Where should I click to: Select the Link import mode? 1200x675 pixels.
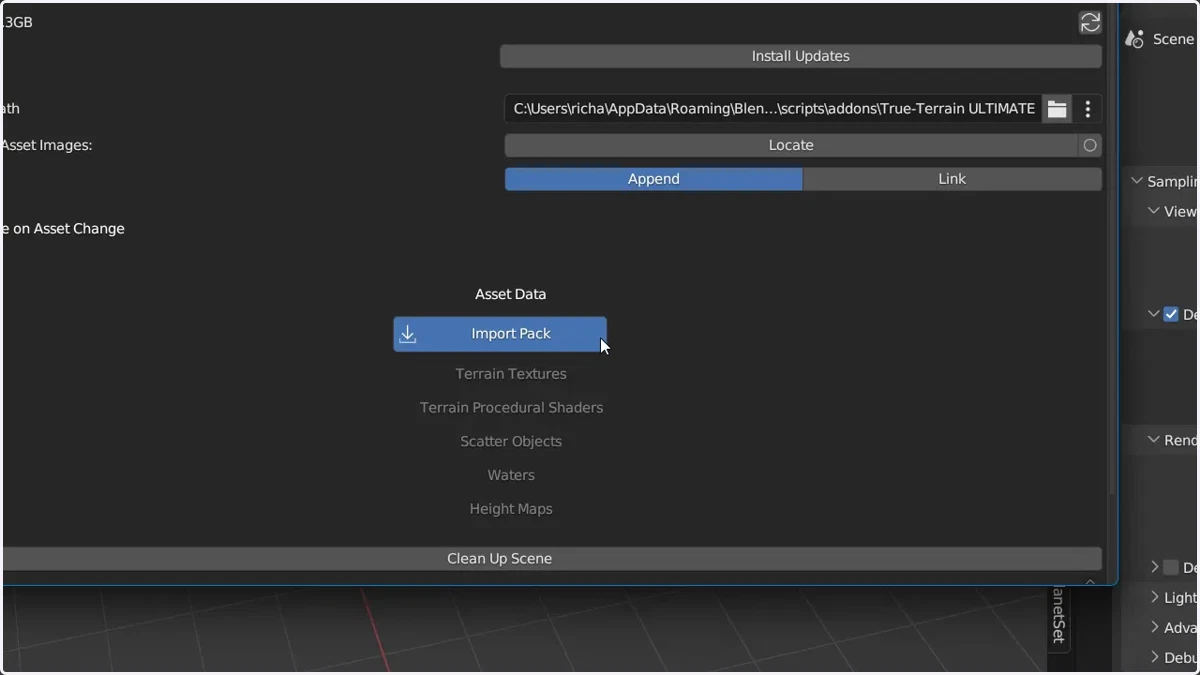[952, 179]
